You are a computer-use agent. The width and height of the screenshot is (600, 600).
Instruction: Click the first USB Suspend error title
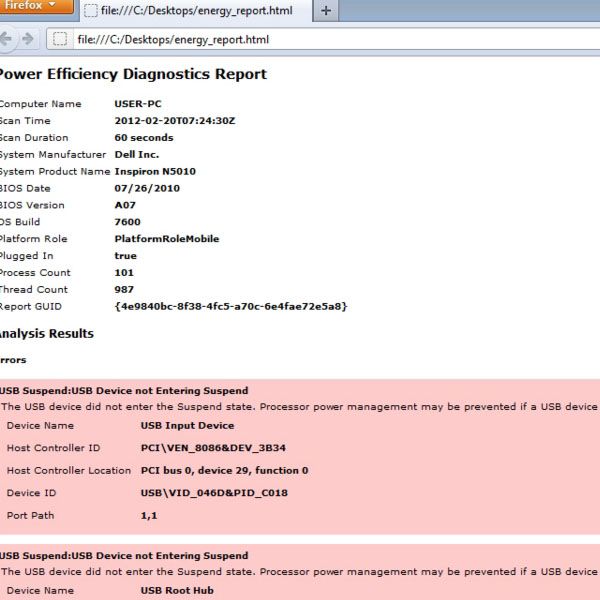[x=124, y=390]
